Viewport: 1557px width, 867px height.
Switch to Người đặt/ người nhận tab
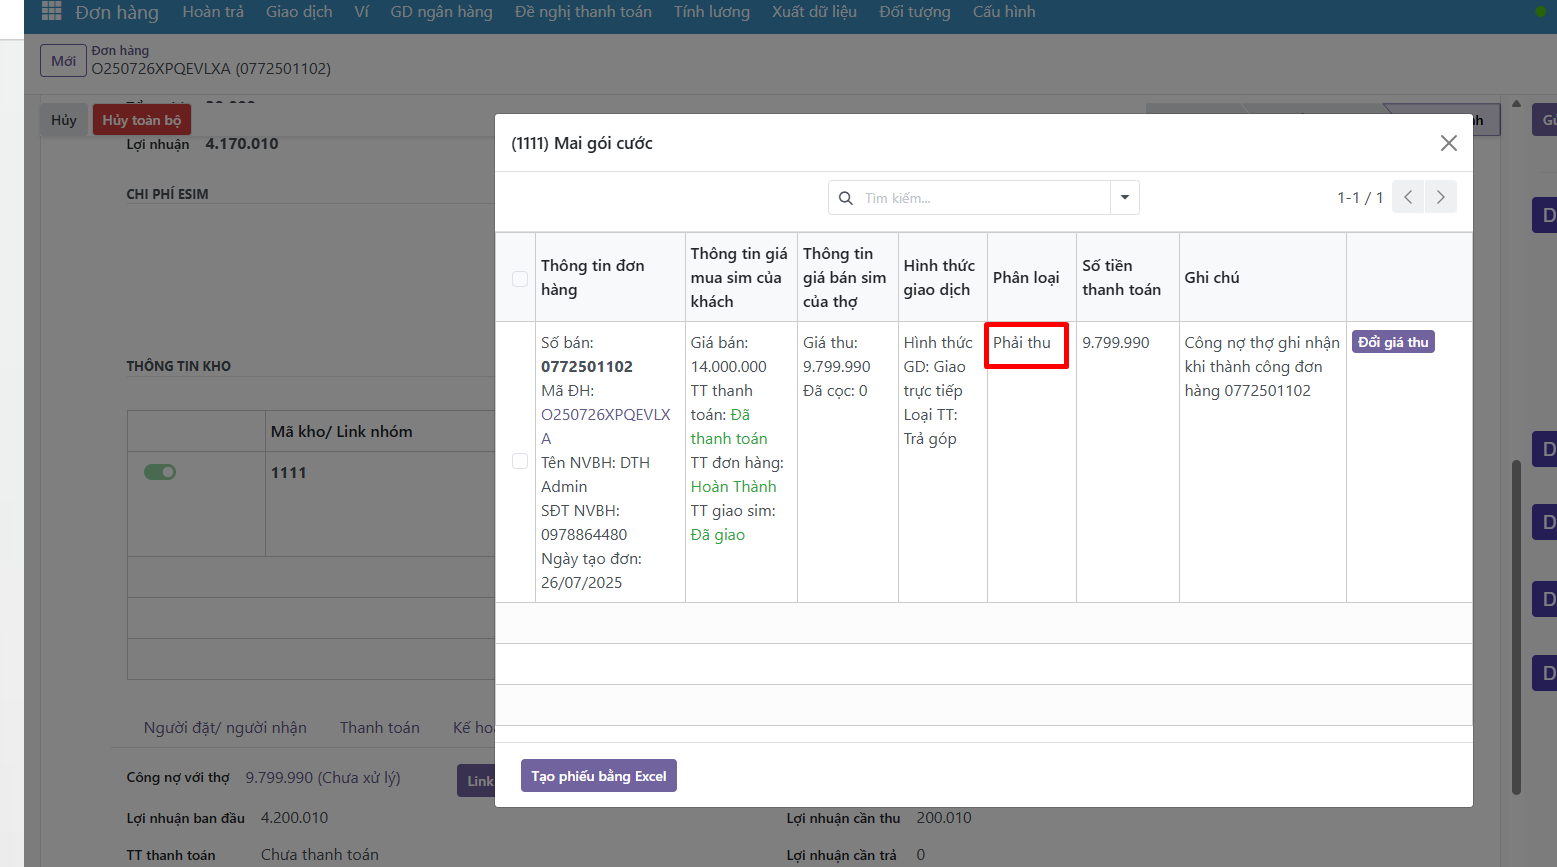pyautogui.click(x=225, y=727)
